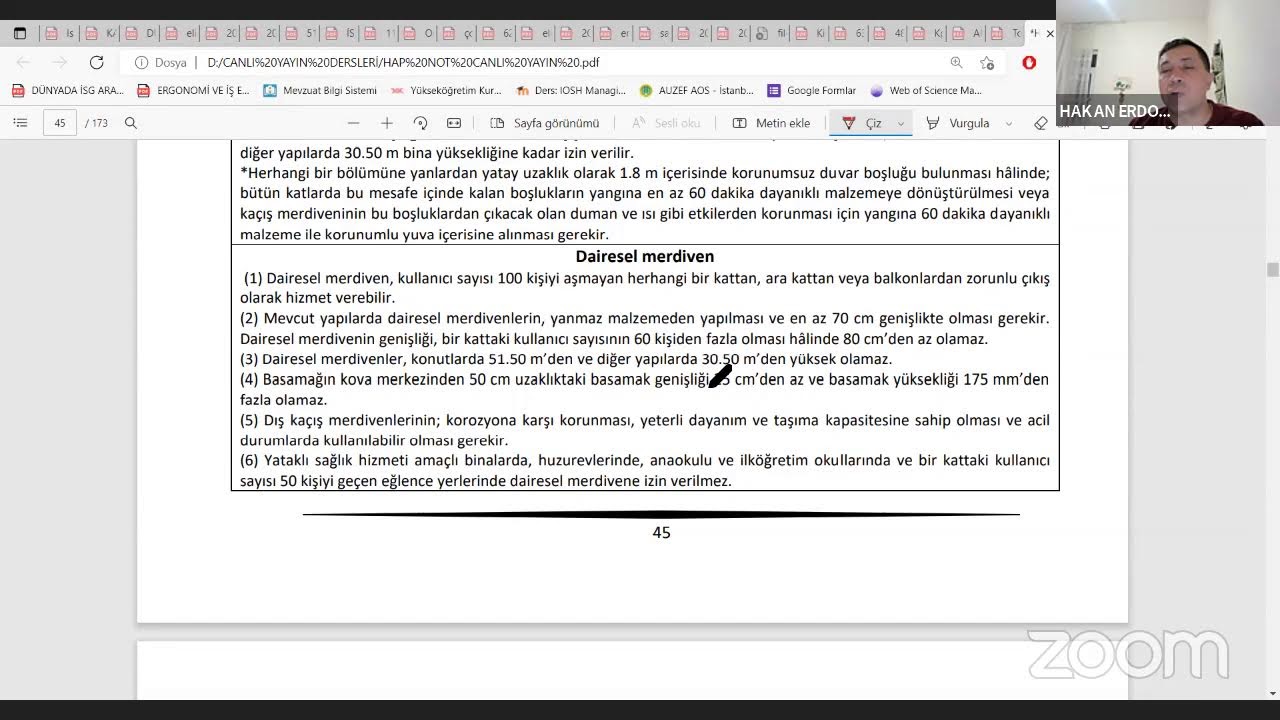1280x720 pixels.
Task: Expand the Çiz pen options dropdown
Action: [901, 123]
